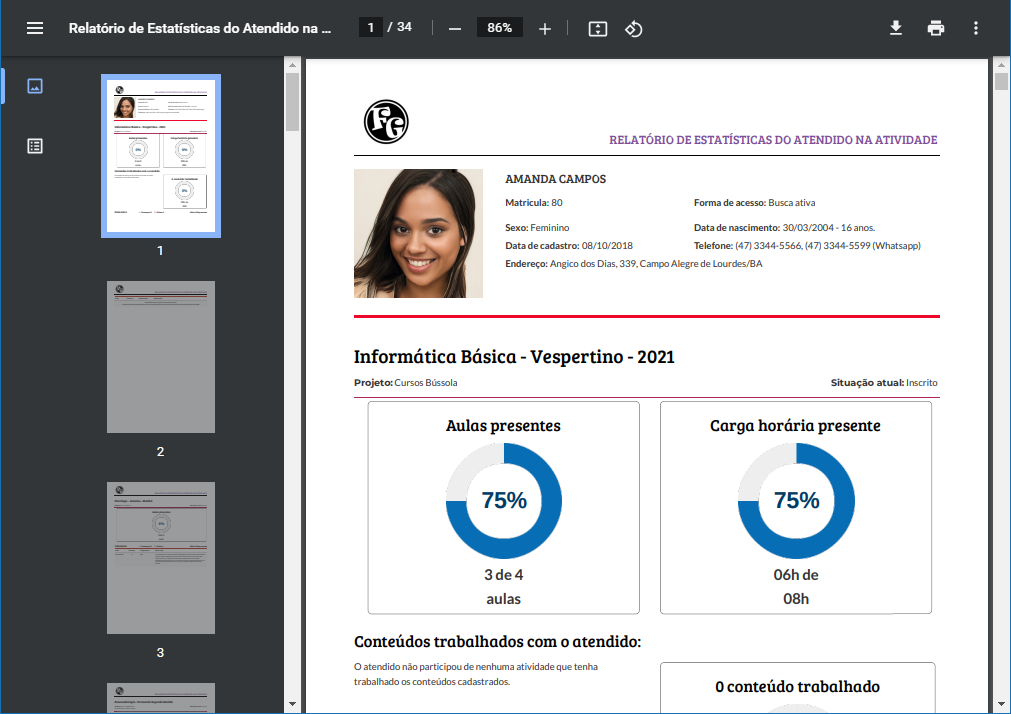
Task: Open the sidebar hamburger menu
Action: 35,28
